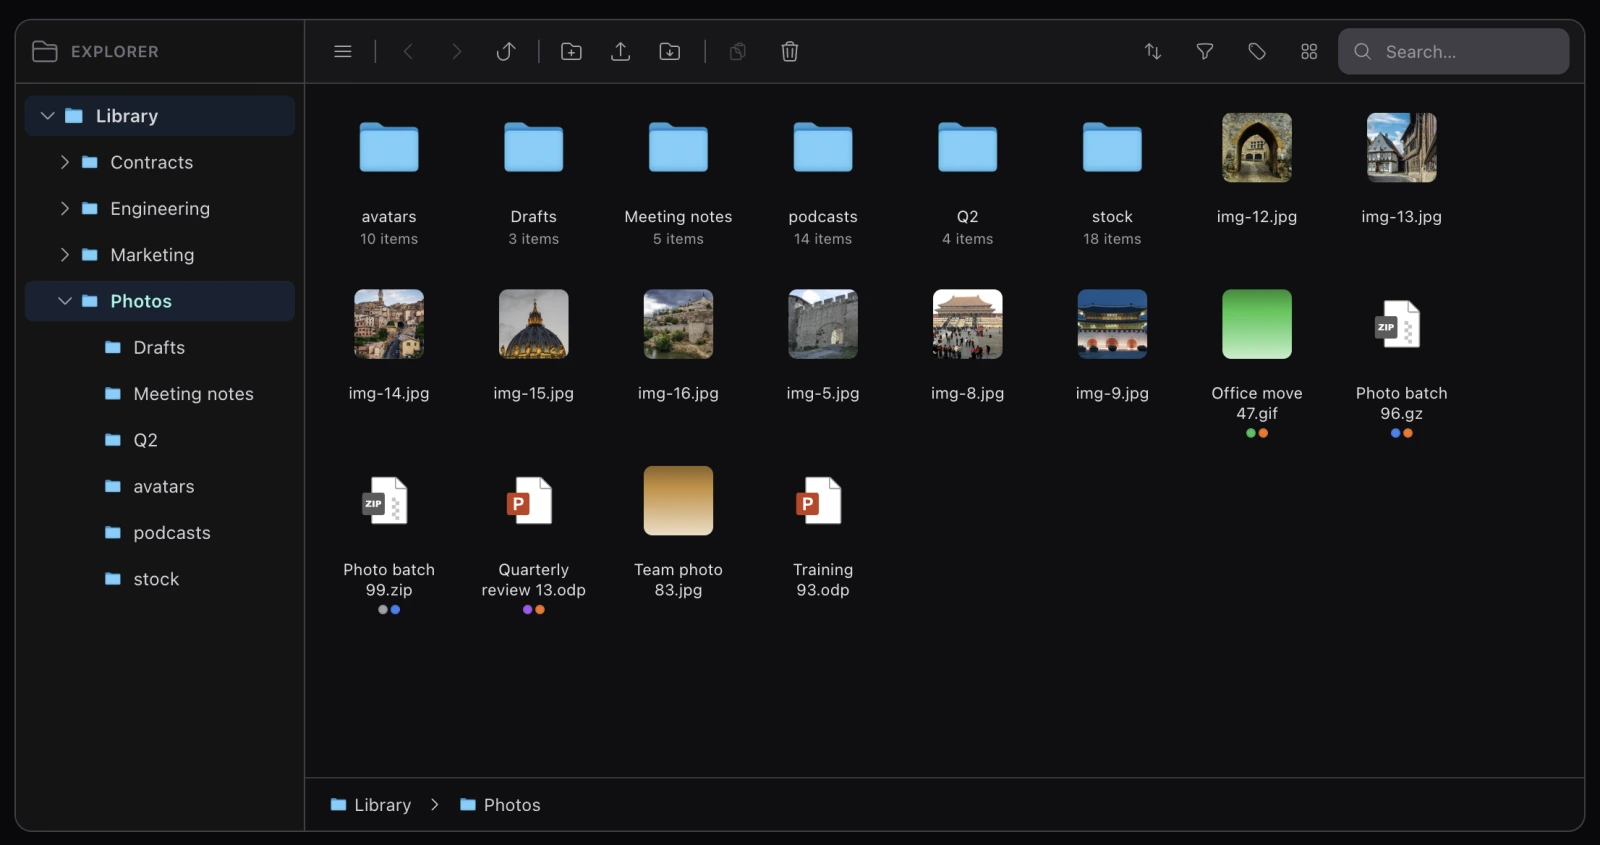Expand the Contracts folder chevron
Image resolution: width=1600 pixels, height=845 pixels.
(x=65, y=162)
